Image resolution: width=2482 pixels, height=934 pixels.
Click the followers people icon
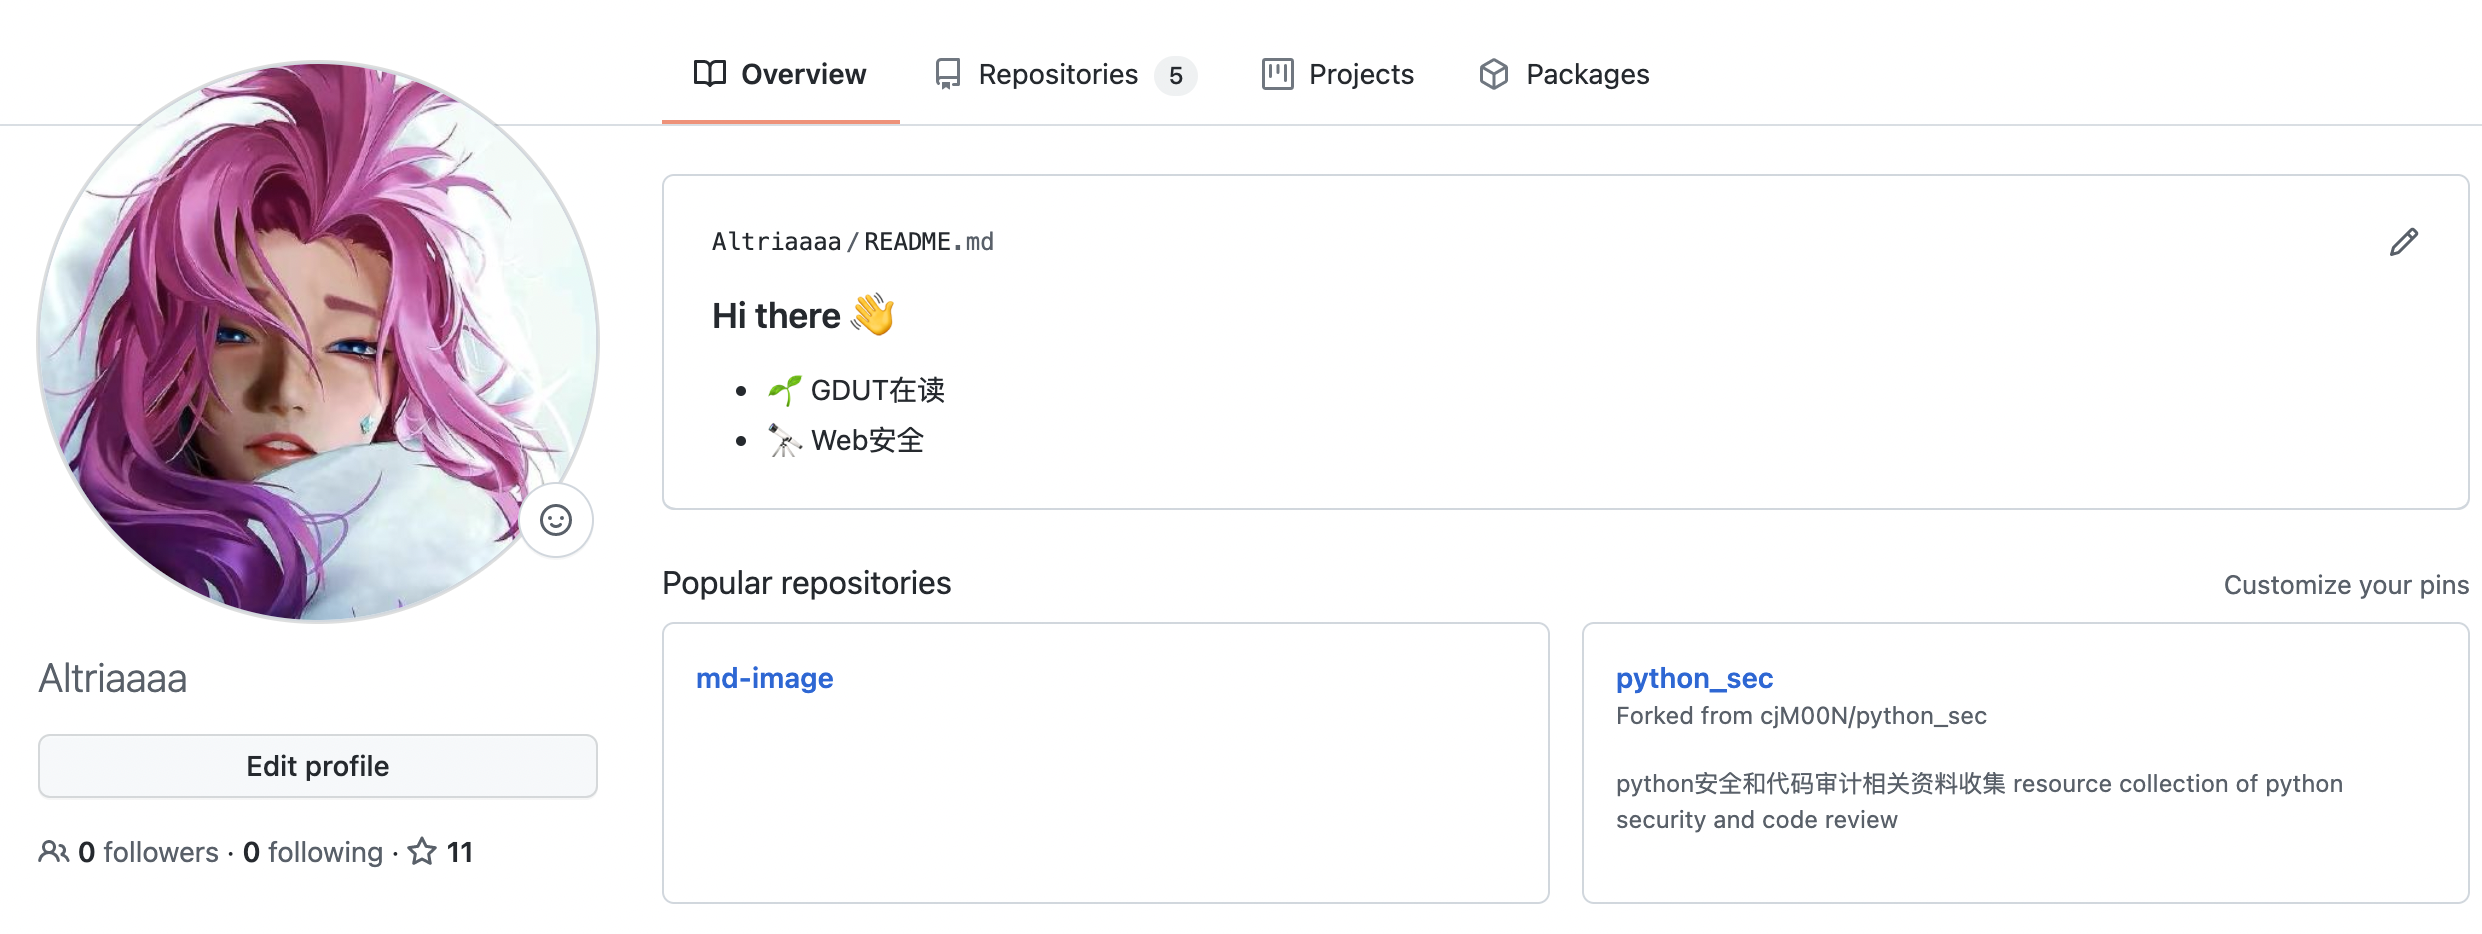click(53, 852)
